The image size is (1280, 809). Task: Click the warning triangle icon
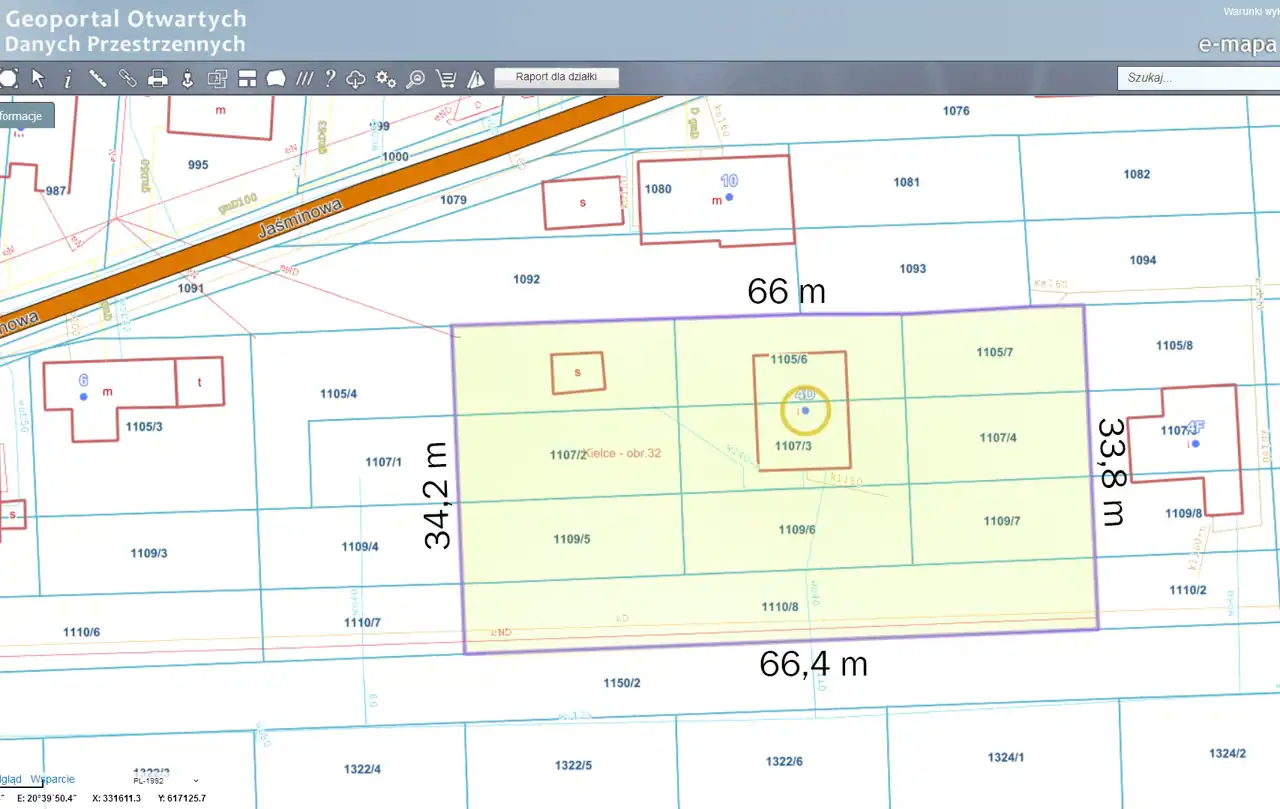pos(476,79)
